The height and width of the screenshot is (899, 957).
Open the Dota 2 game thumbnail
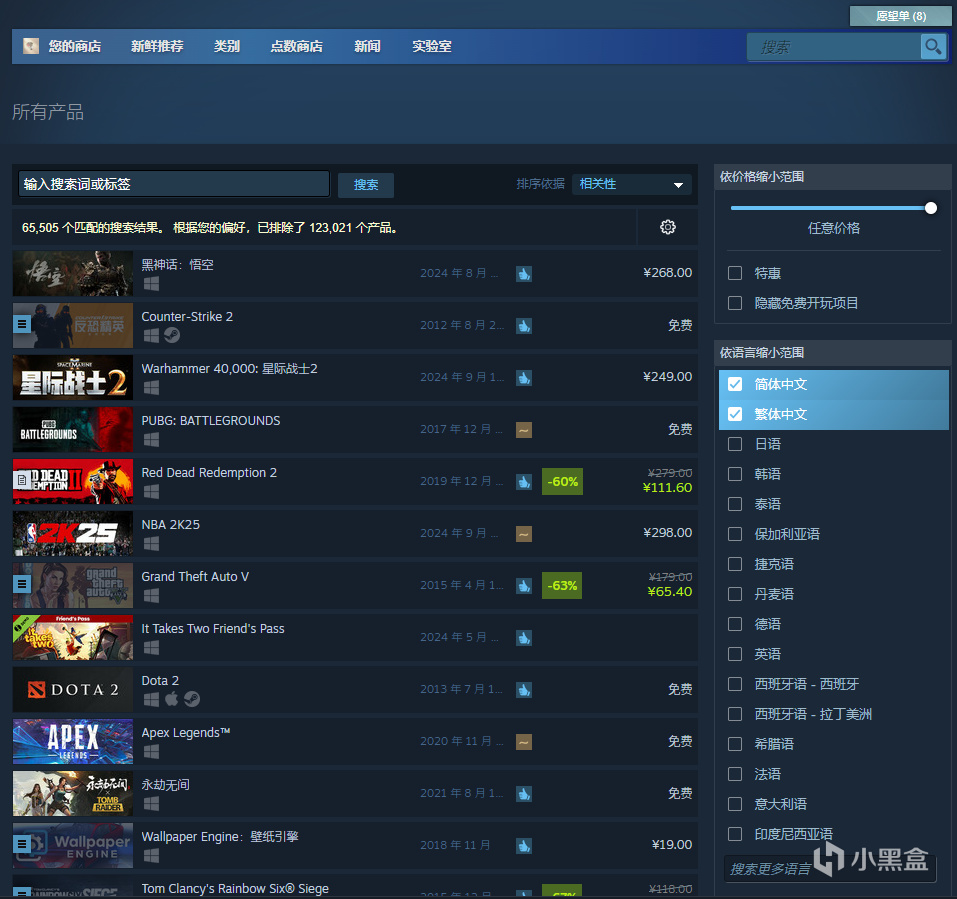tap(73, 690)
